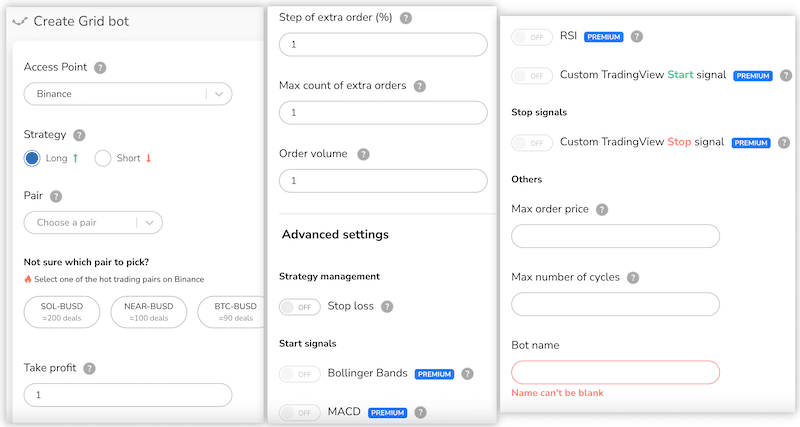800x427 pixels.
Task: Toggle the Stop loss switch
Action: click(299, 307)
